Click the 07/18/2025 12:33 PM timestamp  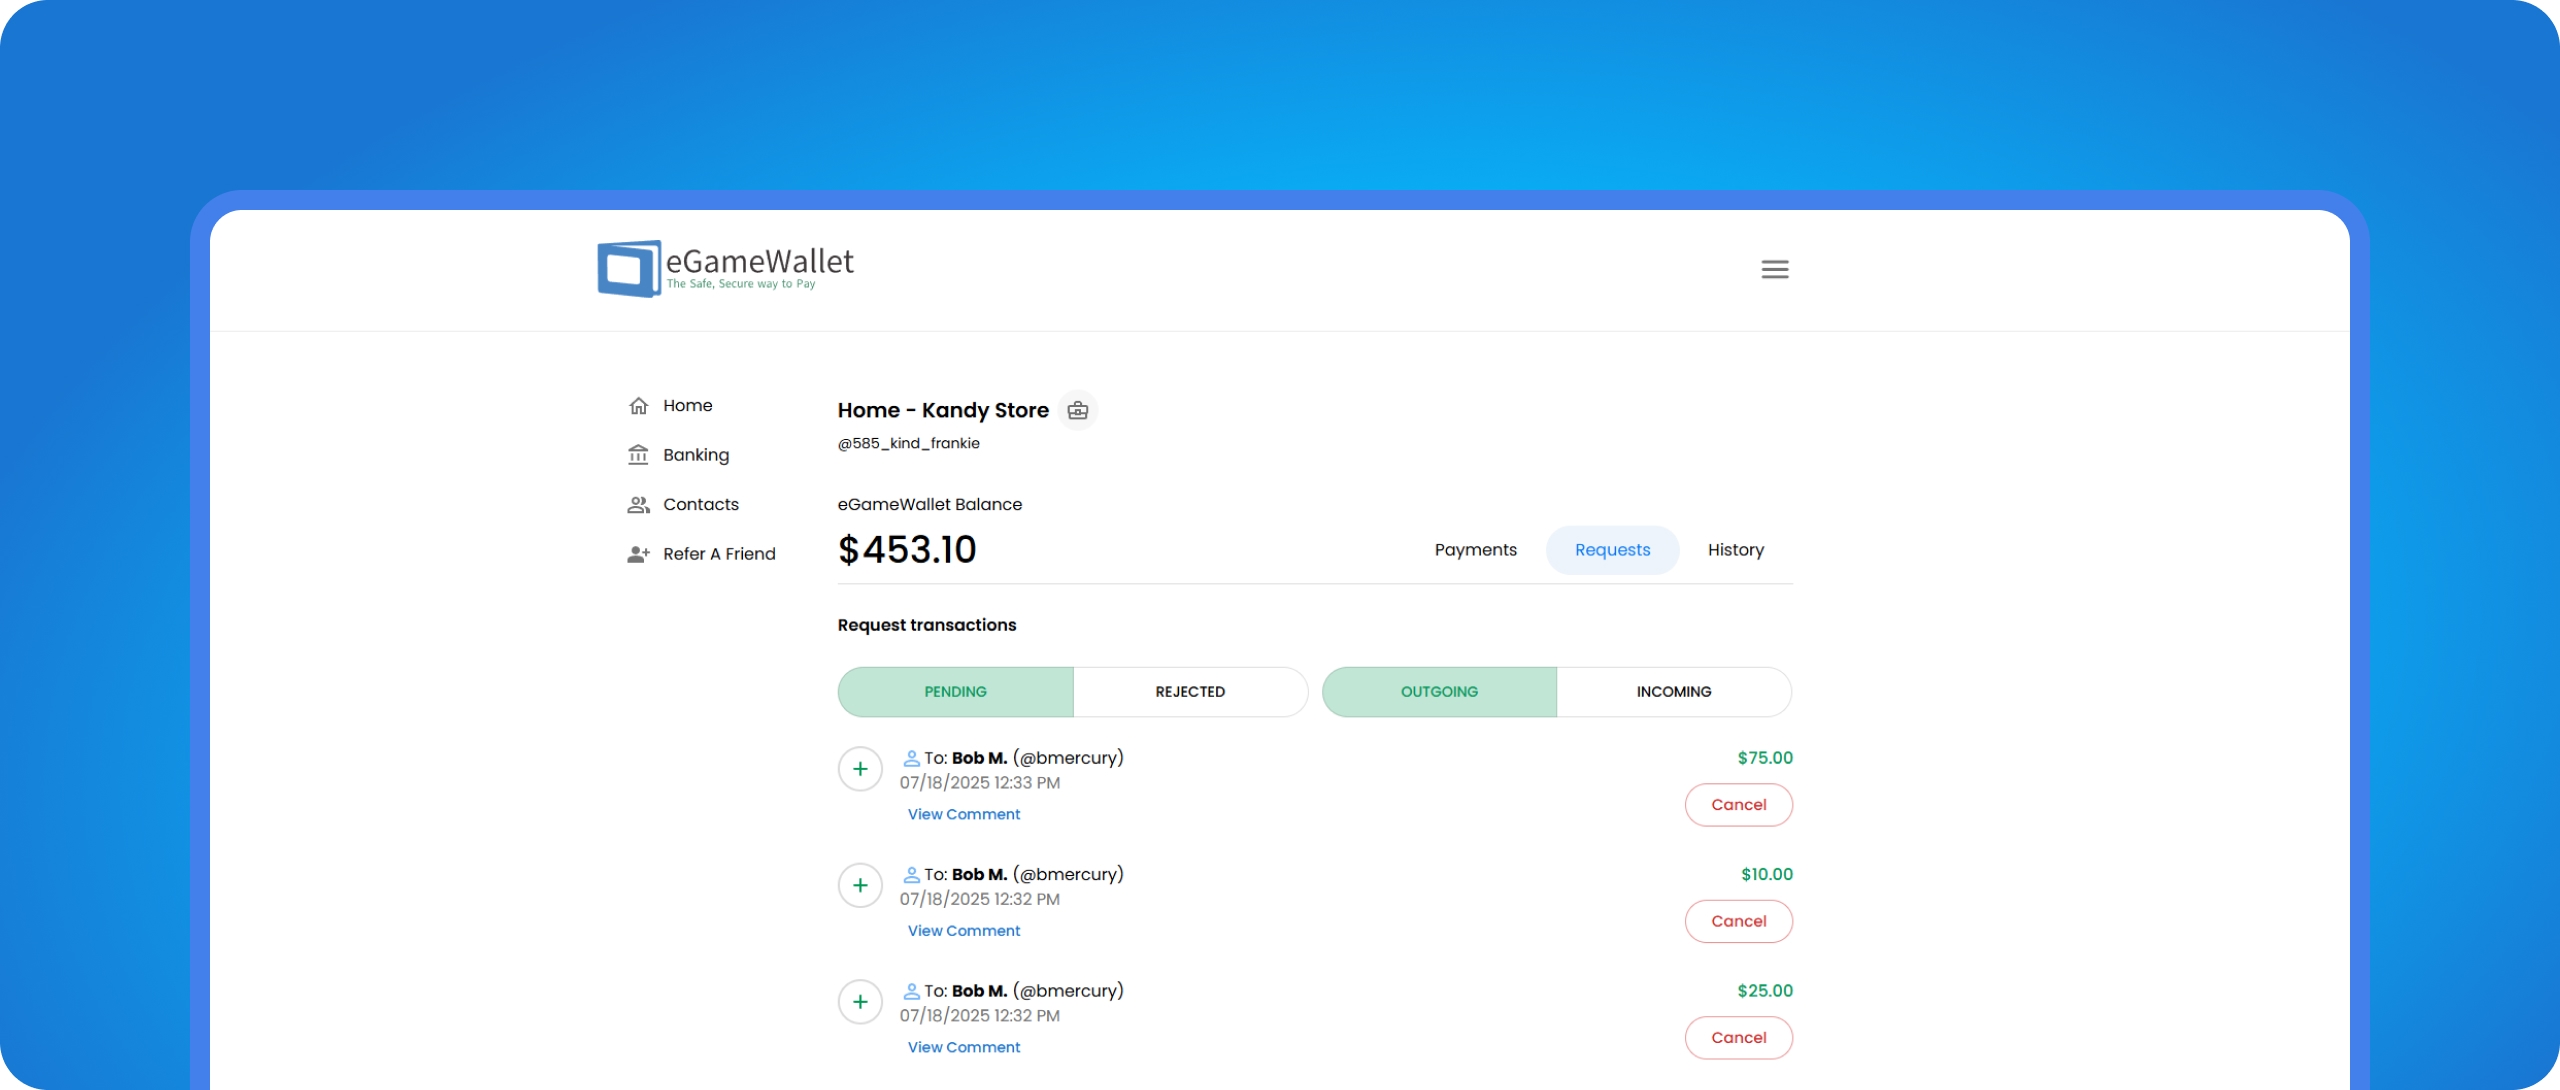tap(980, 783)
